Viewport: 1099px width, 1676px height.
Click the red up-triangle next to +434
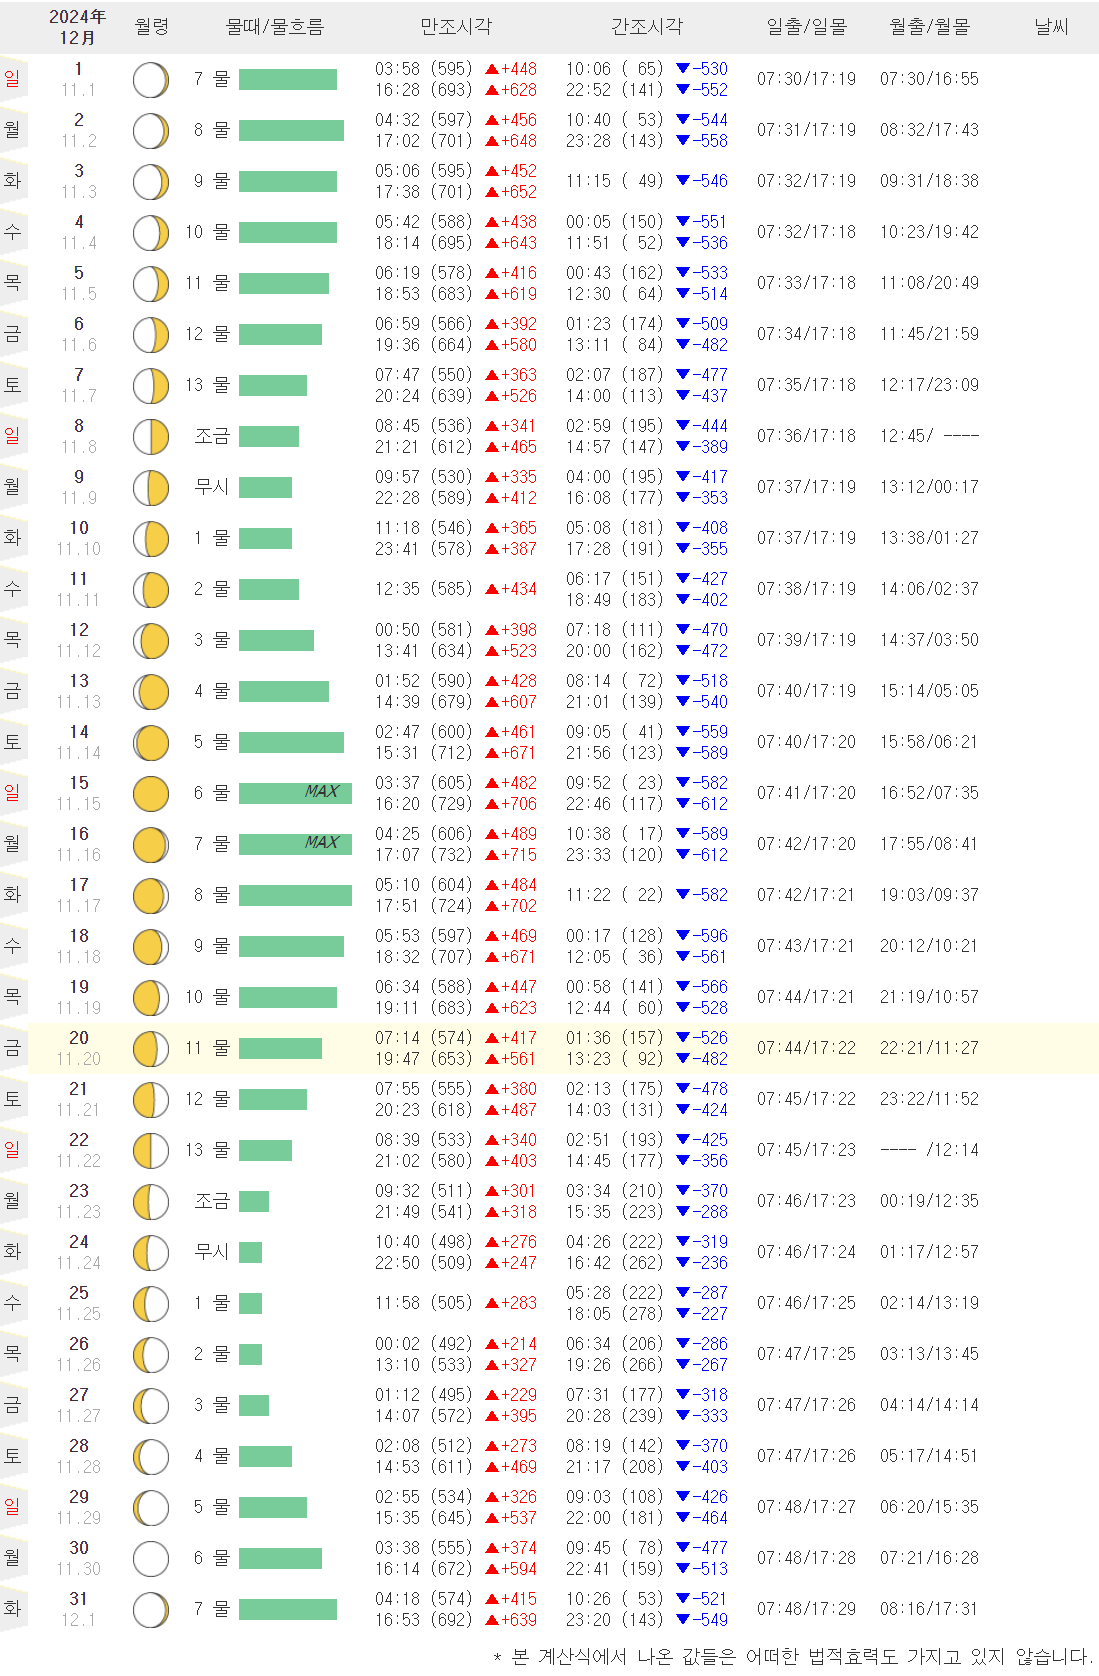click(492, 589)
